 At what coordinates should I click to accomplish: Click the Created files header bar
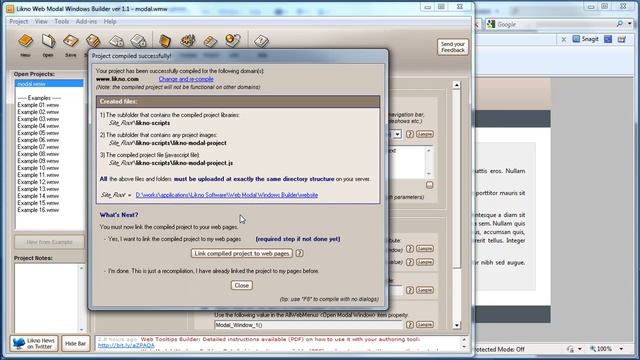tap(238, 102)
